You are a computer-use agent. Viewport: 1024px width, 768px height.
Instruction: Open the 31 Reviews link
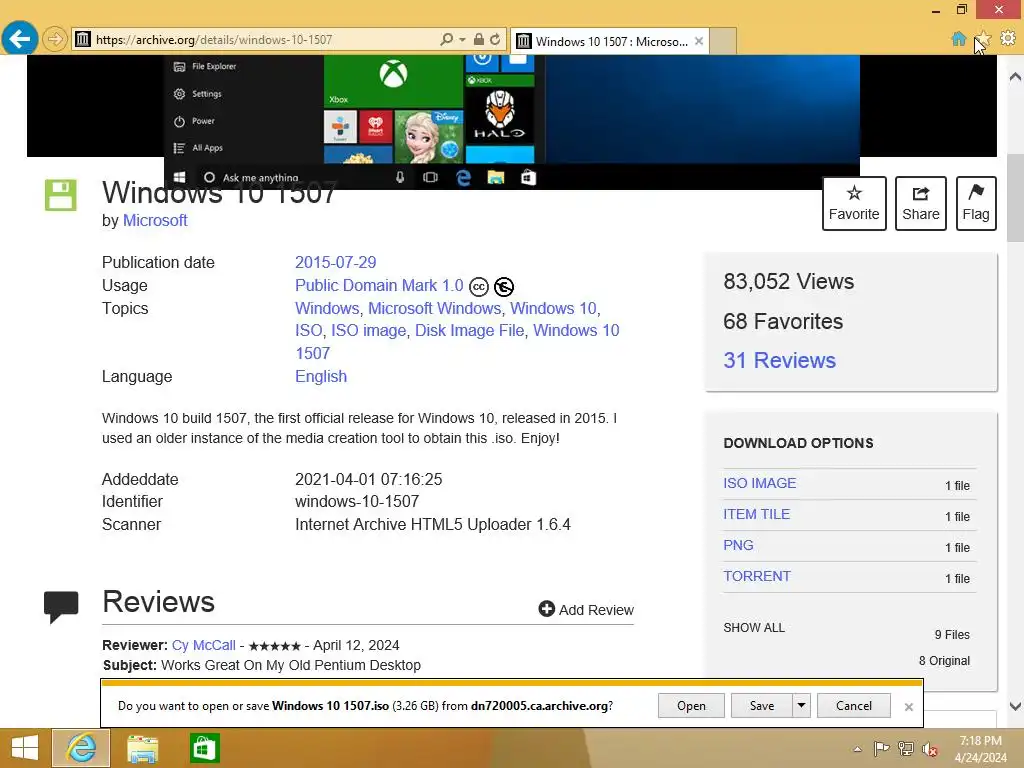779,360
